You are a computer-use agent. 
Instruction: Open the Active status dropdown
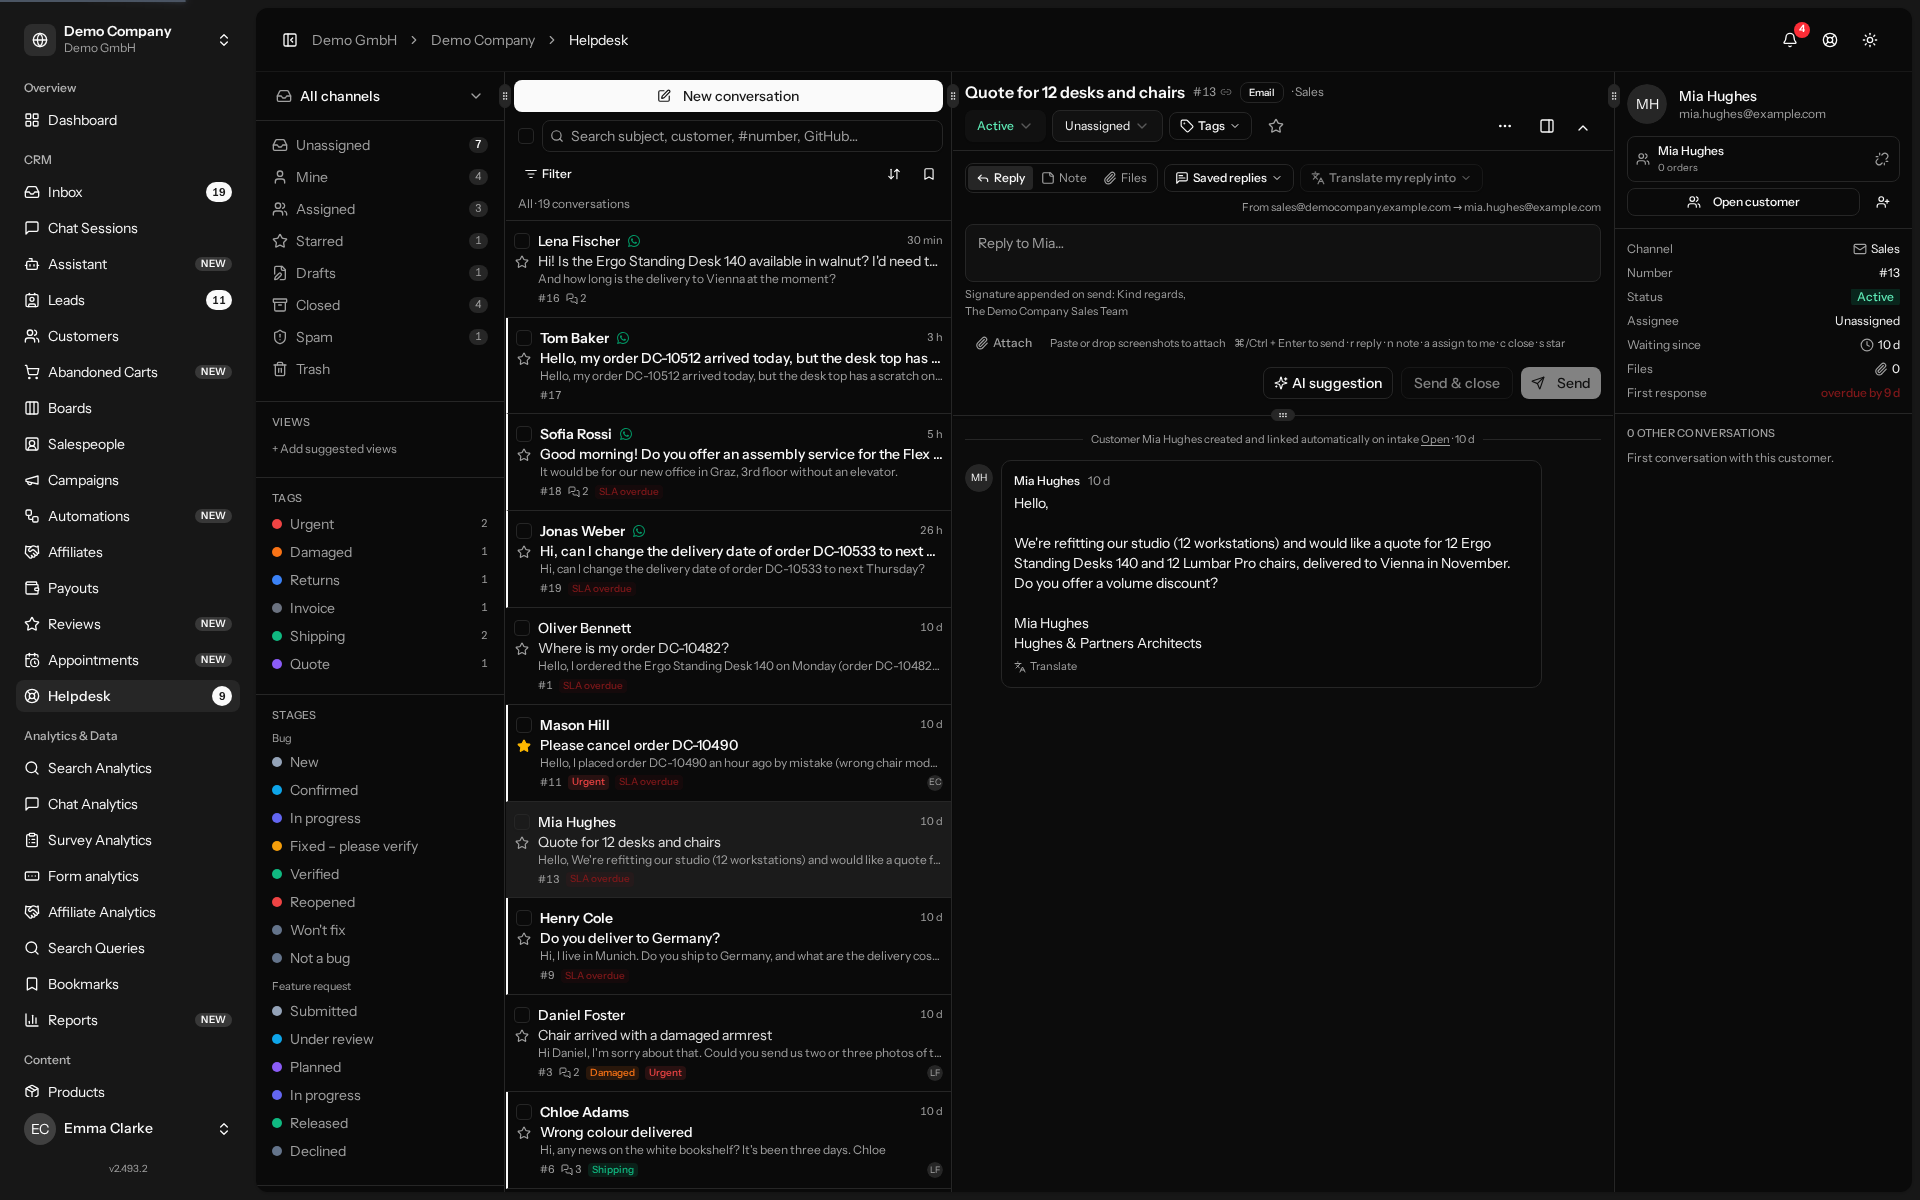pyautogui.click(x=1004, y=126)
